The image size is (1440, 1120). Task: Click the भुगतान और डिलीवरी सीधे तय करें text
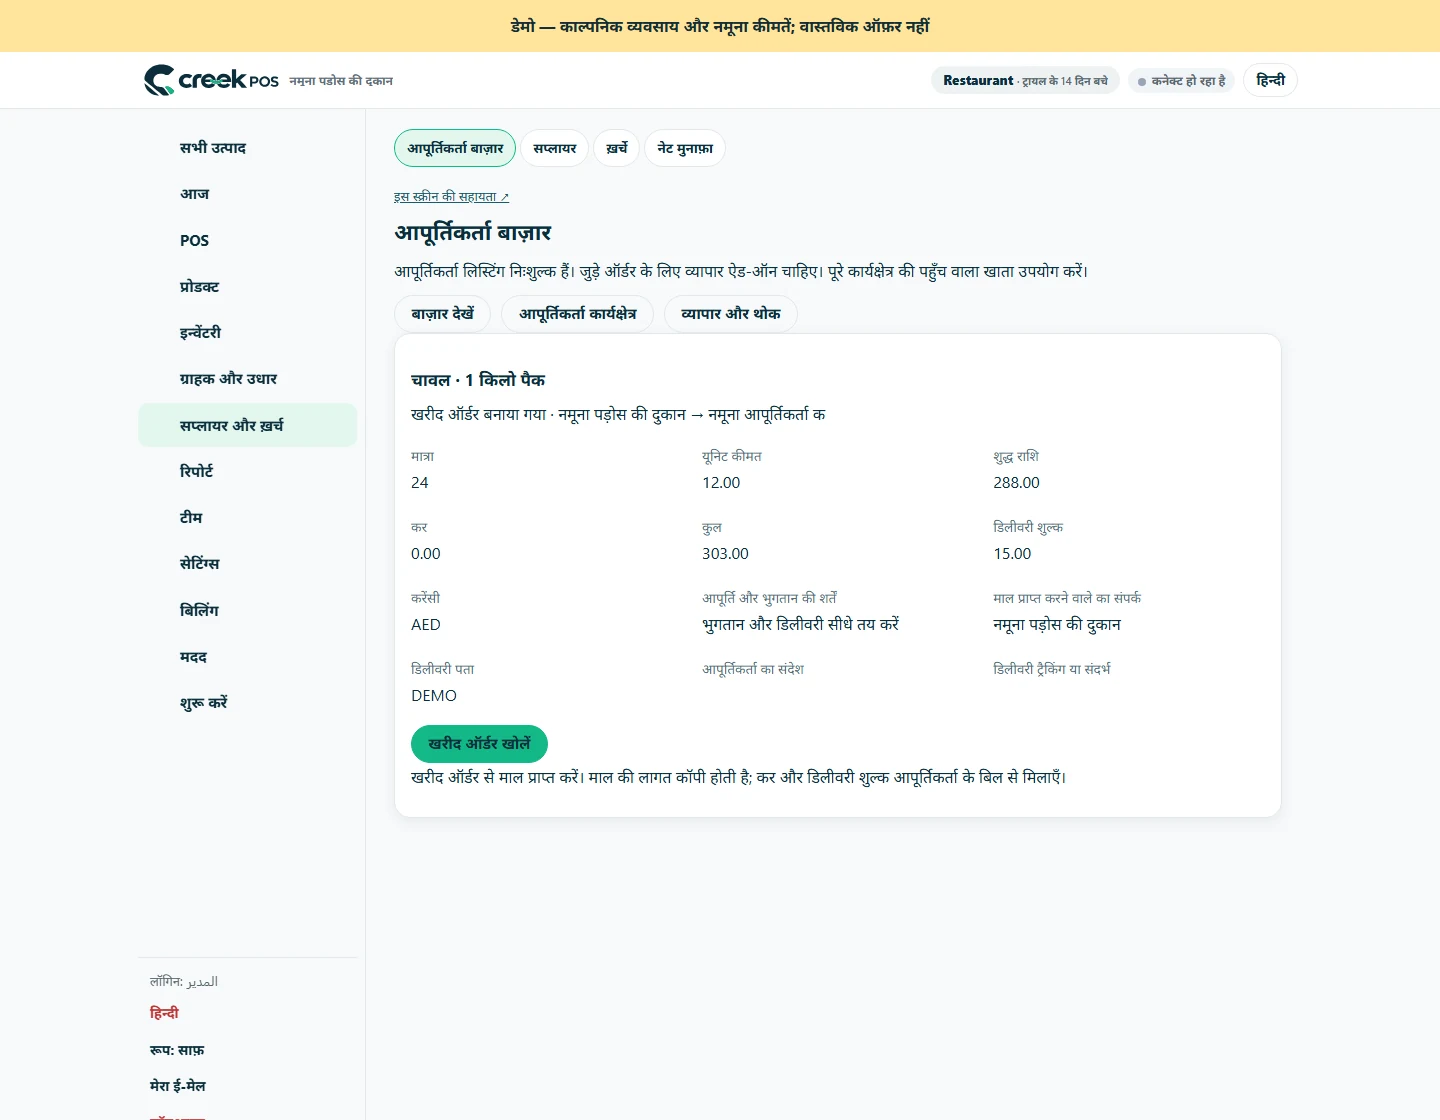[801, 625]
